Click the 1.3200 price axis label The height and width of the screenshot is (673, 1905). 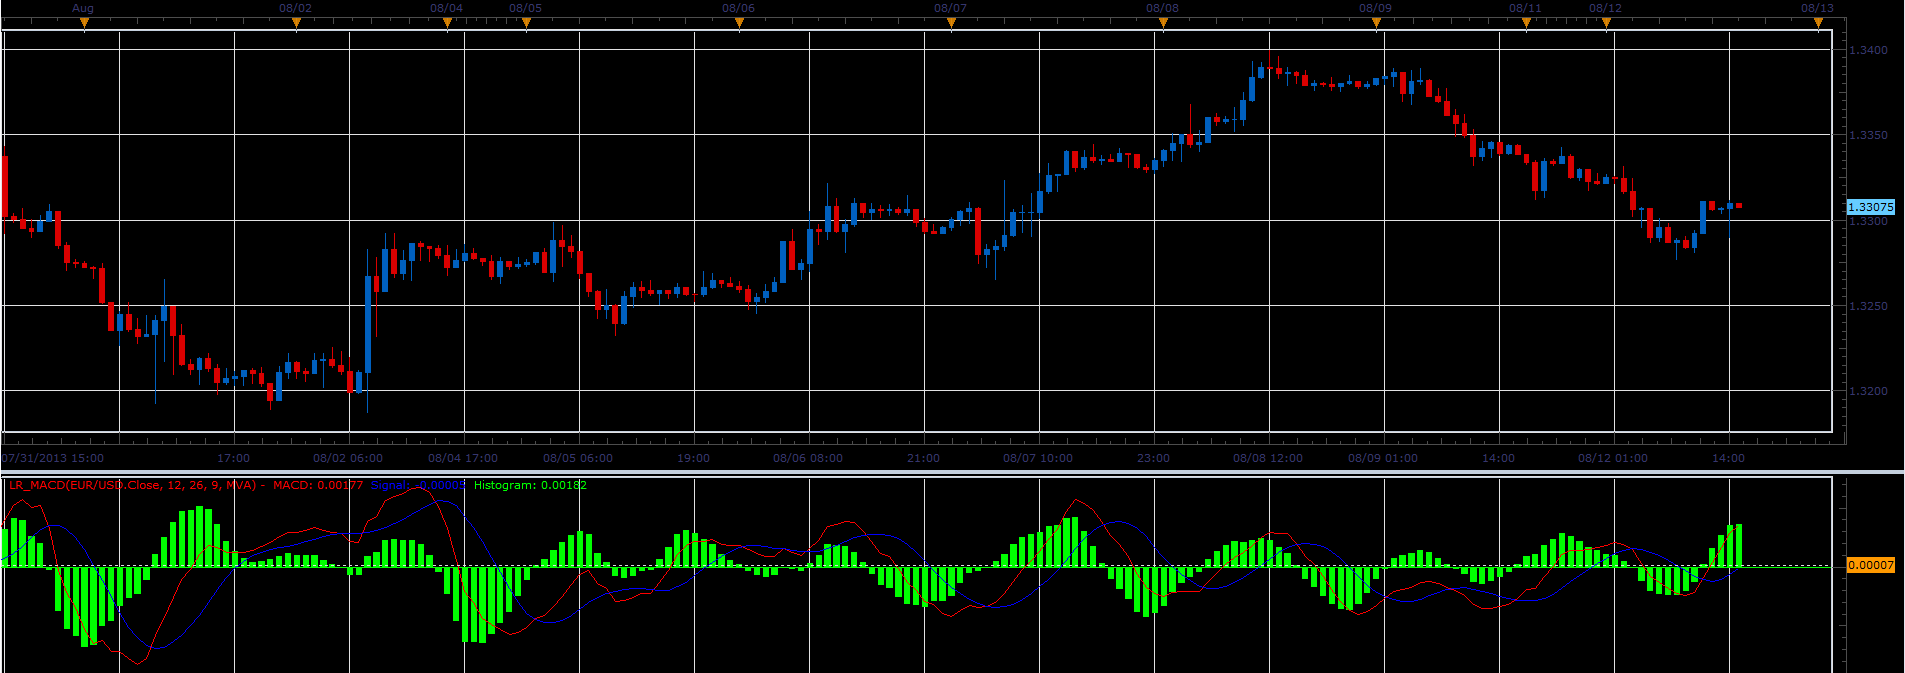point(1869,391)
